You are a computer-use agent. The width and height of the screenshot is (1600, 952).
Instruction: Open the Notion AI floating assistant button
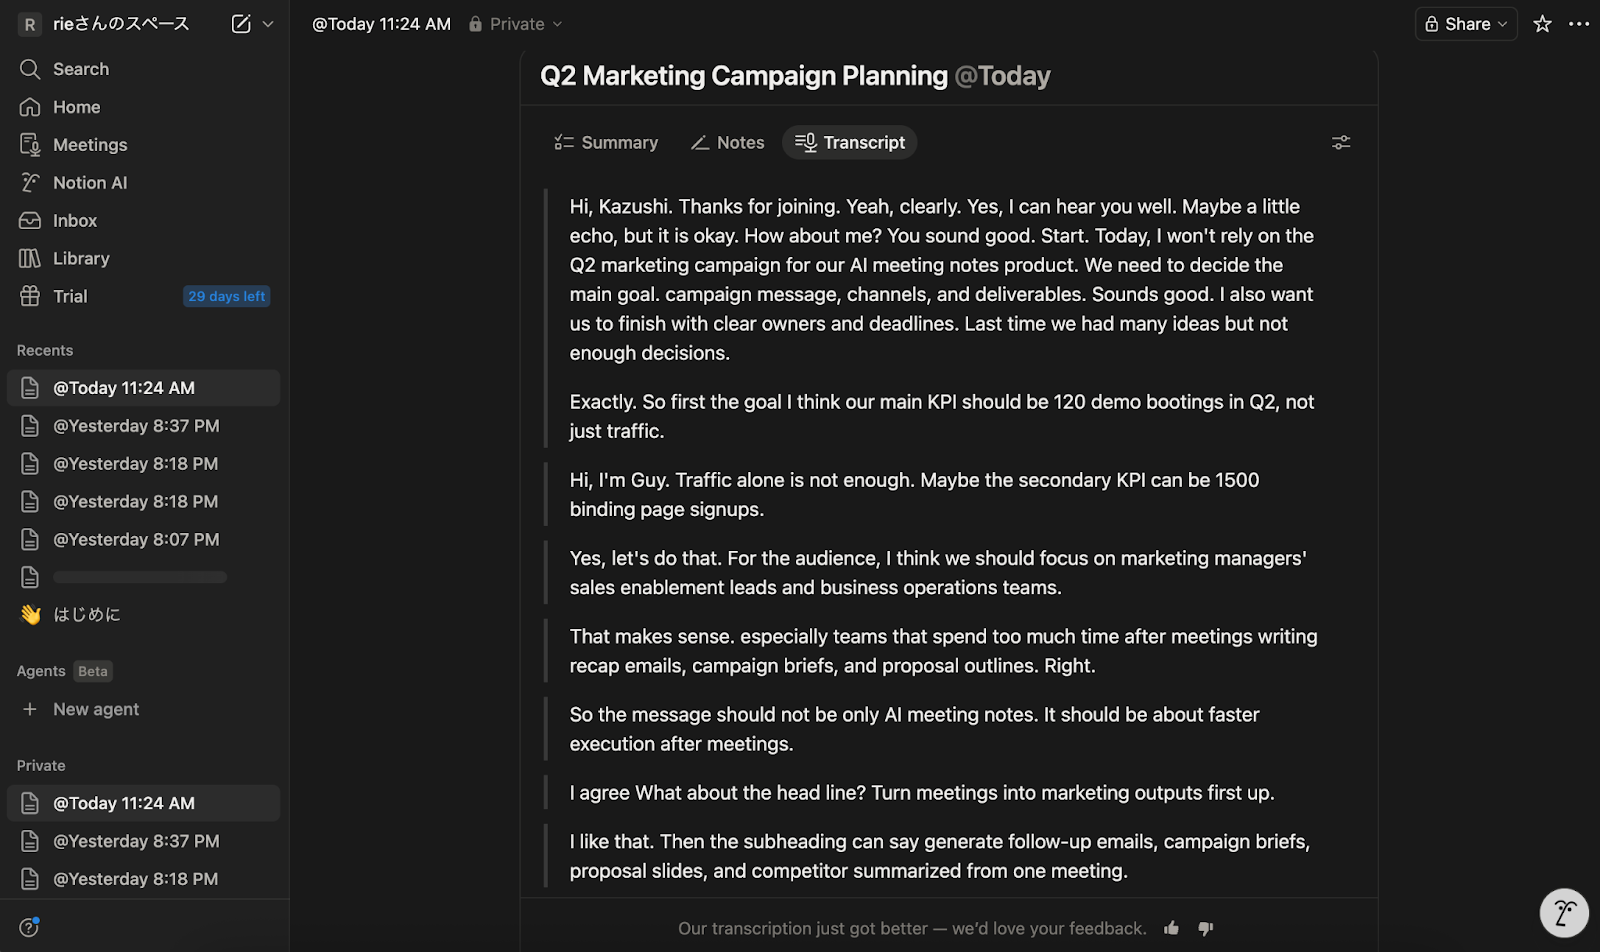pyautogui.click(x=1564, y=912)
